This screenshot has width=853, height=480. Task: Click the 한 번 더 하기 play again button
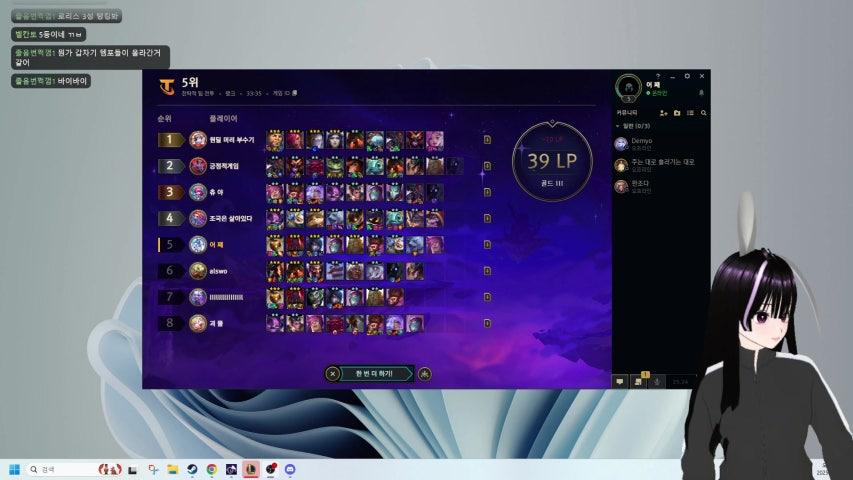(374, 374)
